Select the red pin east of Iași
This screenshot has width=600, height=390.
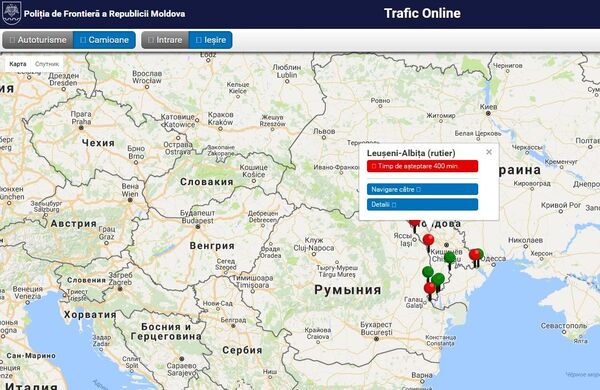(428, 241)
